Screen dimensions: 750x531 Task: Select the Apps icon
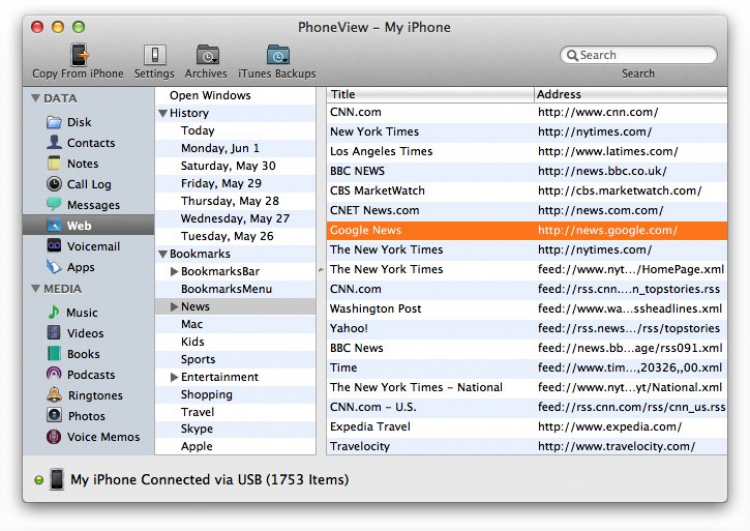54,266
